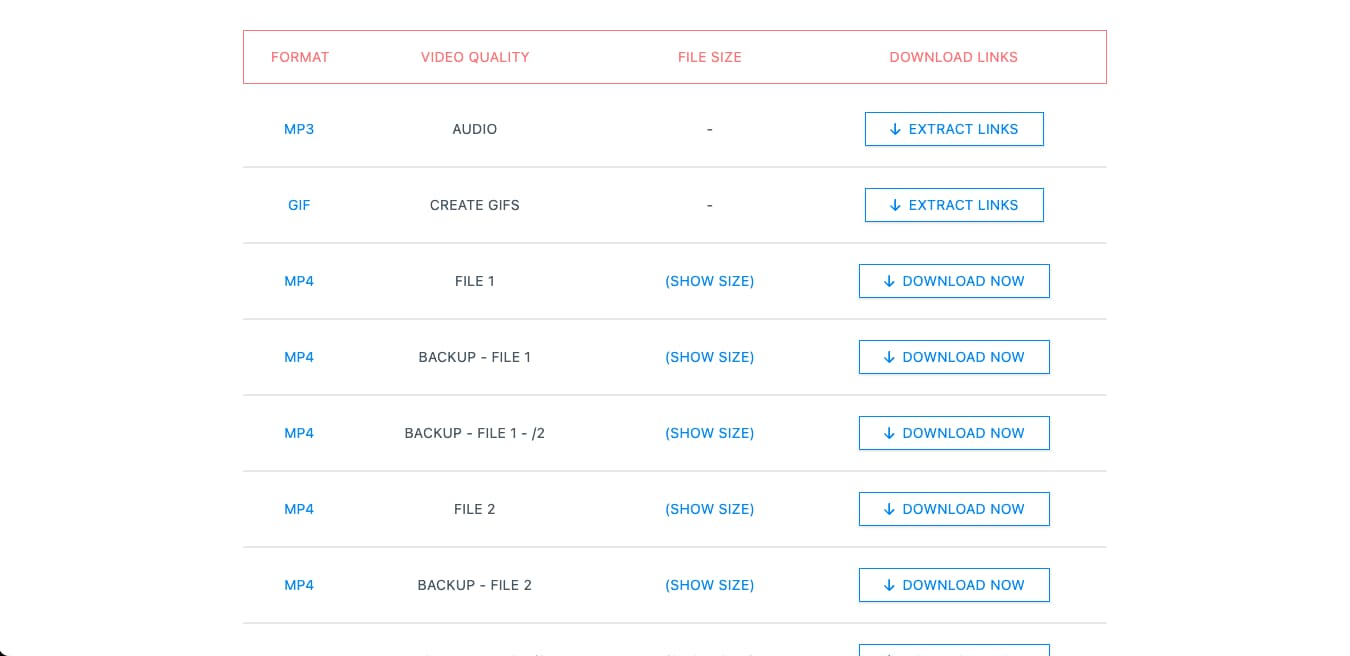Image resolution: width=1350 pixels, height=656 pixels.
Task: Select the MP3 format label
Action: coord(299,129)
